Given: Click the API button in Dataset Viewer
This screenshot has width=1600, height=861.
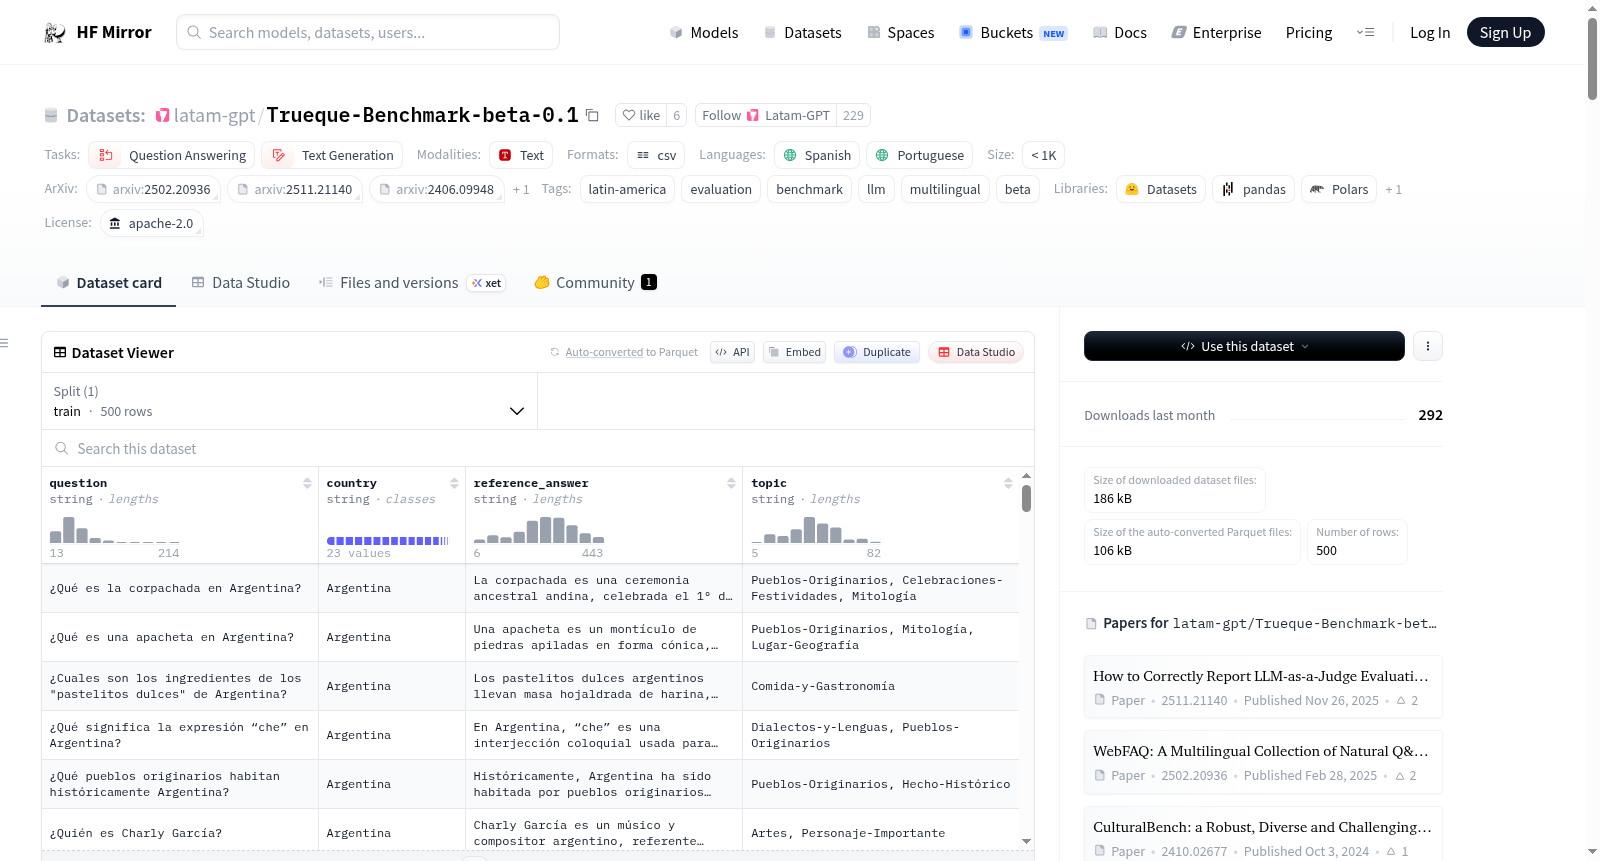Looking at the screenshot, I should tap(732, 352).
